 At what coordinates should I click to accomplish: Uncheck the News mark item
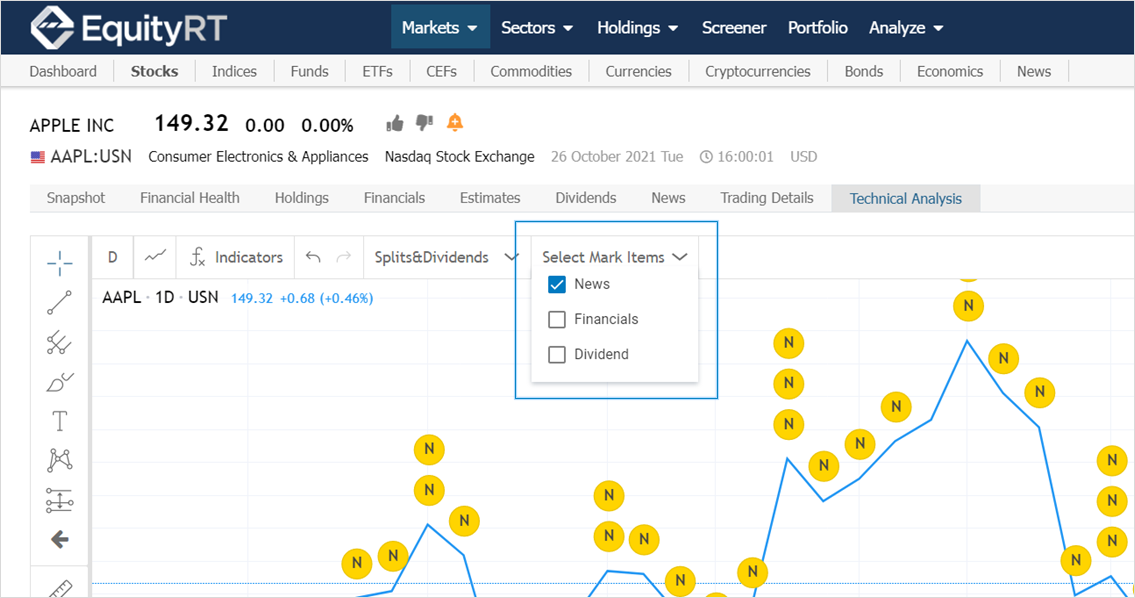click(557, 285)
